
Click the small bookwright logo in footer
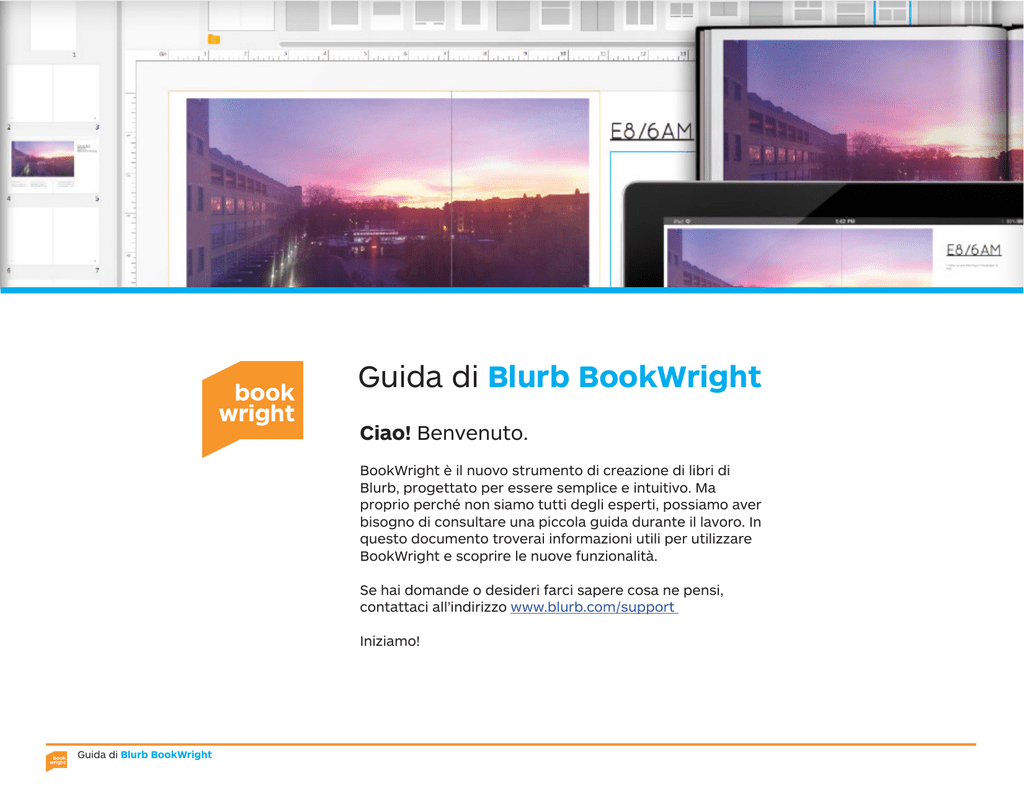coord(57,761)
